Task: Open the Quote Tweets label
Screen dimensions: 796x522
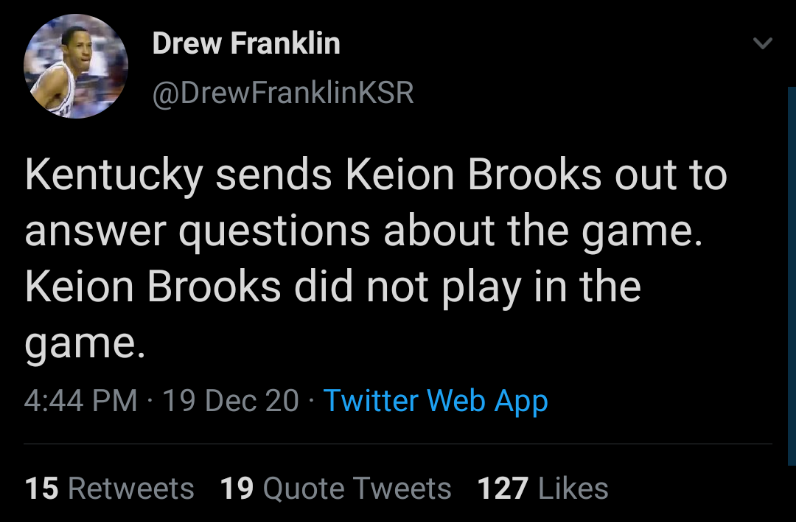Action: click(357, 488)
